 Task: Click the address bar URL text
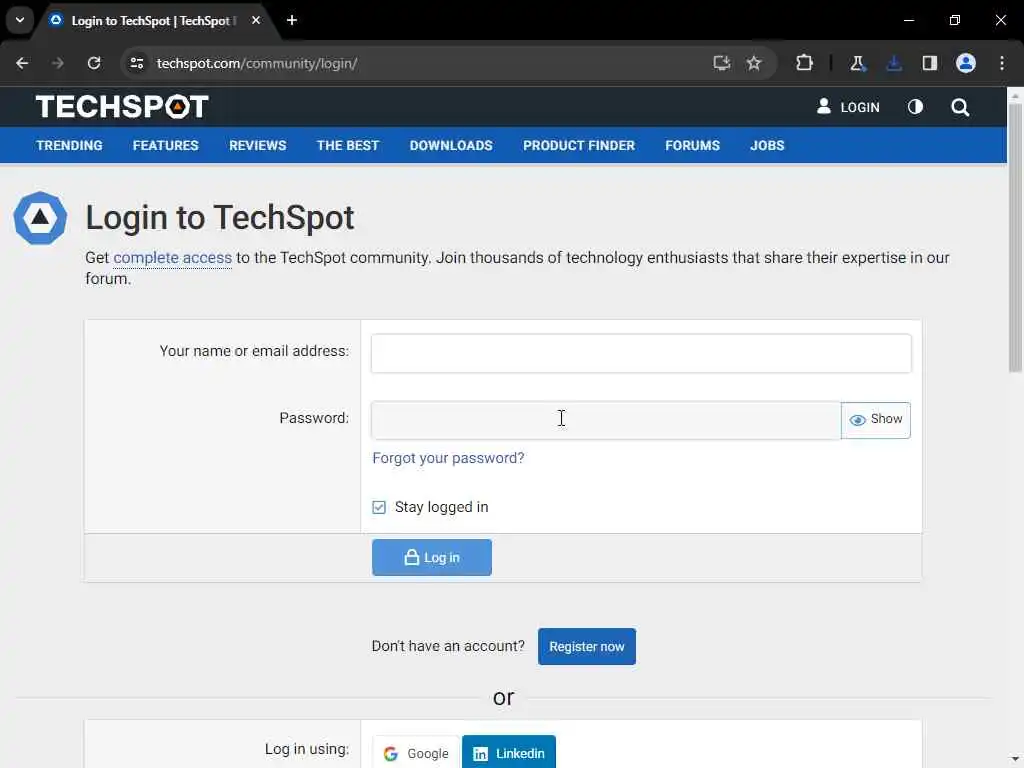[257, 63]
